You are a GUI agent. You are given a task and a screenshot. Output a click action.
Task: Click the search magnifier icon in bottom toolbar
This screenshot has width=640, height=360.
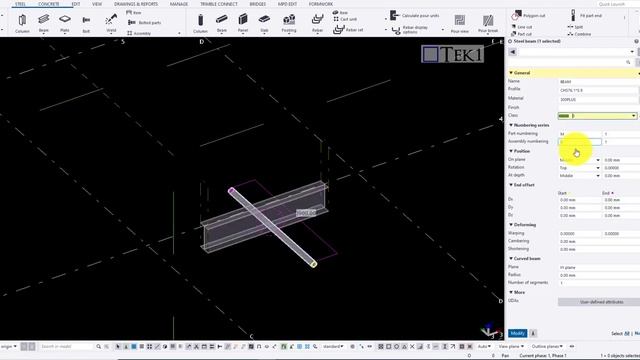tap(98, 347)
